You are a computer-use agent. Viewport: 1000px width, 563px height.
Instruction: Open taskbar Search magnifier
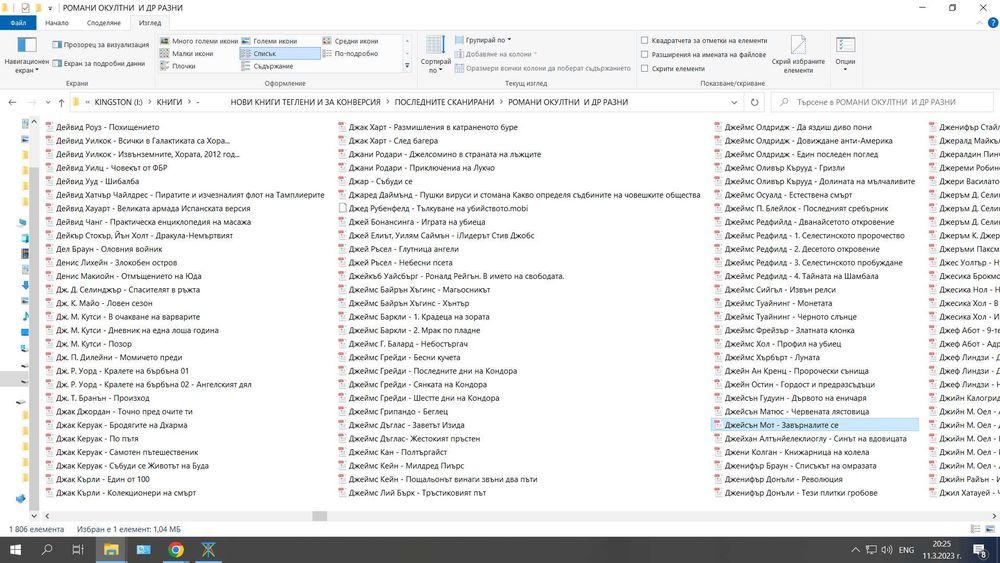47,550
